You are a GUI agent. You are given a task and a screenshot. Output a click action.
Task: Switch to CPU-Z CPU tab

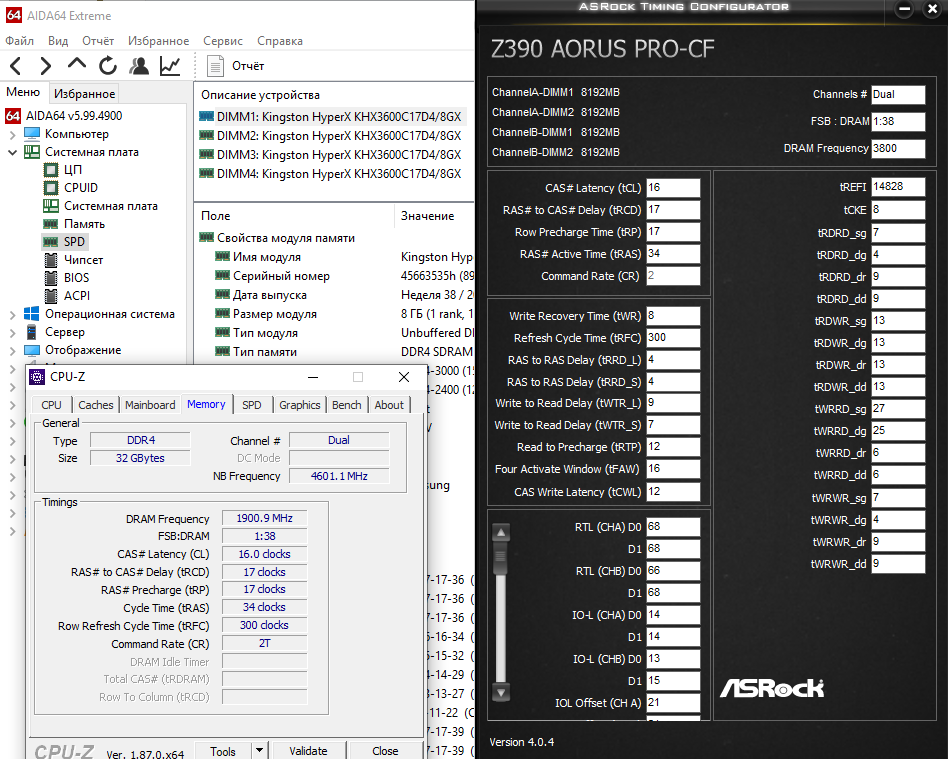(x=51, y=405)
